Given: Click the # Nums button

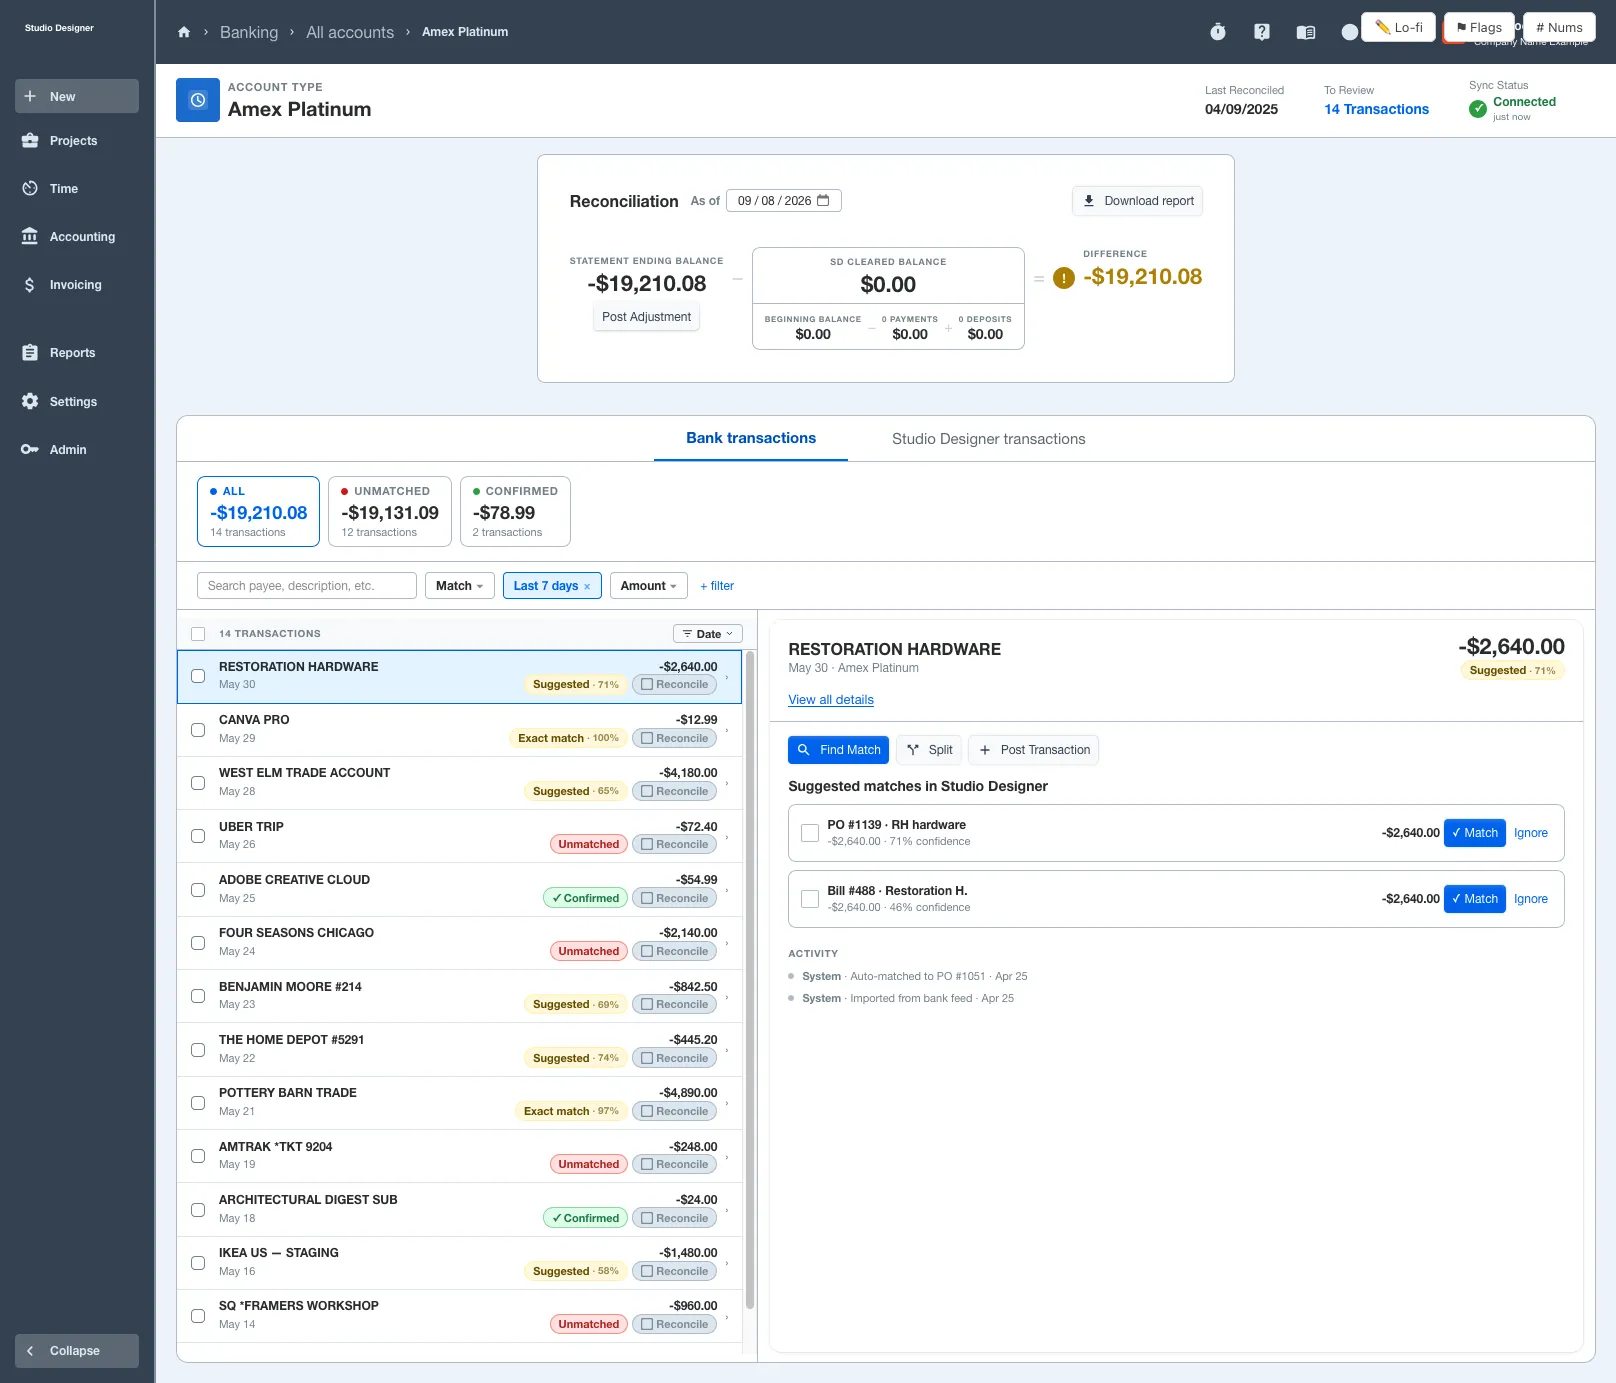Looking at the screenshot, I should [1559, 28].
